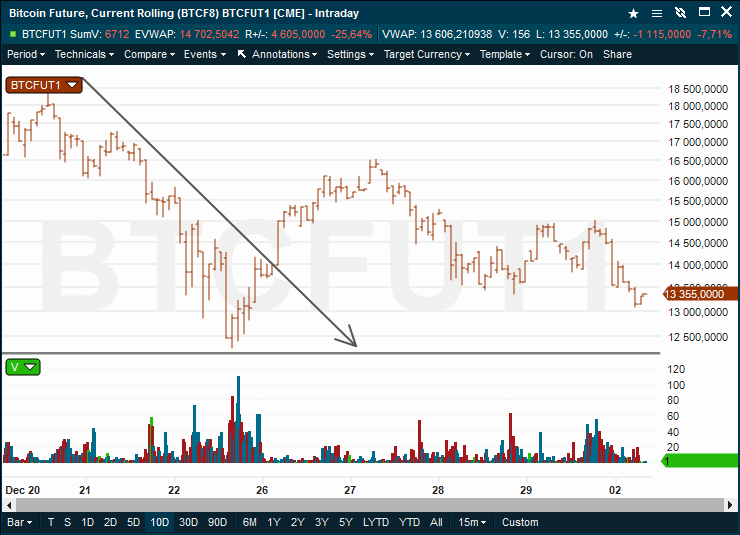Click the horizontal time scrollbar track
This screenshot has height=535, width=740.
point(369,505)
